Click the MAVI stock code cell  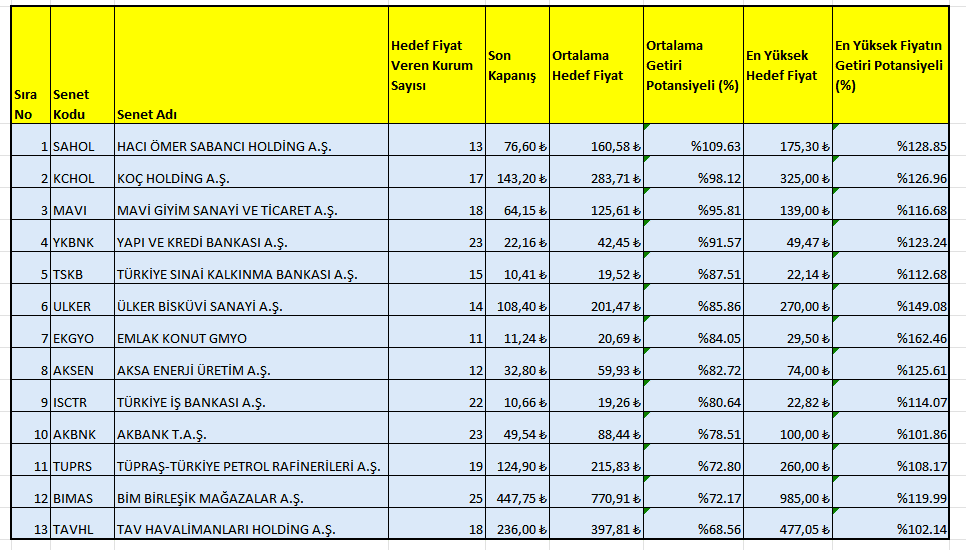point(83,204)
